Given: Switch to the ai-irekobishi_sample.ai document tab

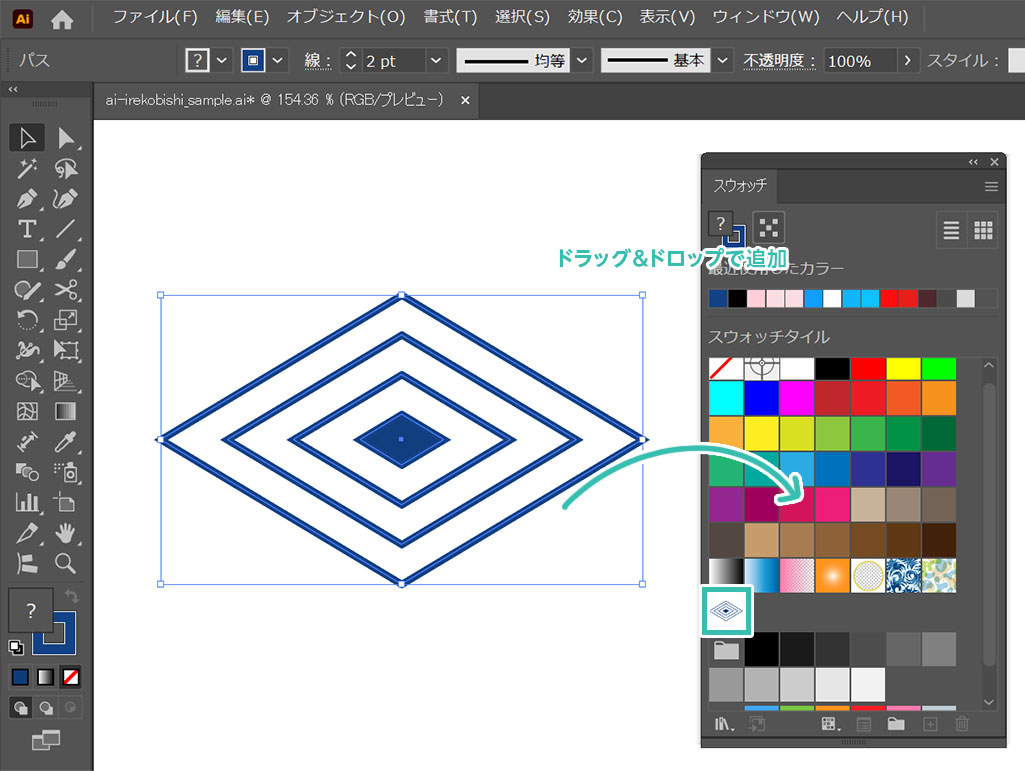Looking at the screenshot, I should [274, 101].
